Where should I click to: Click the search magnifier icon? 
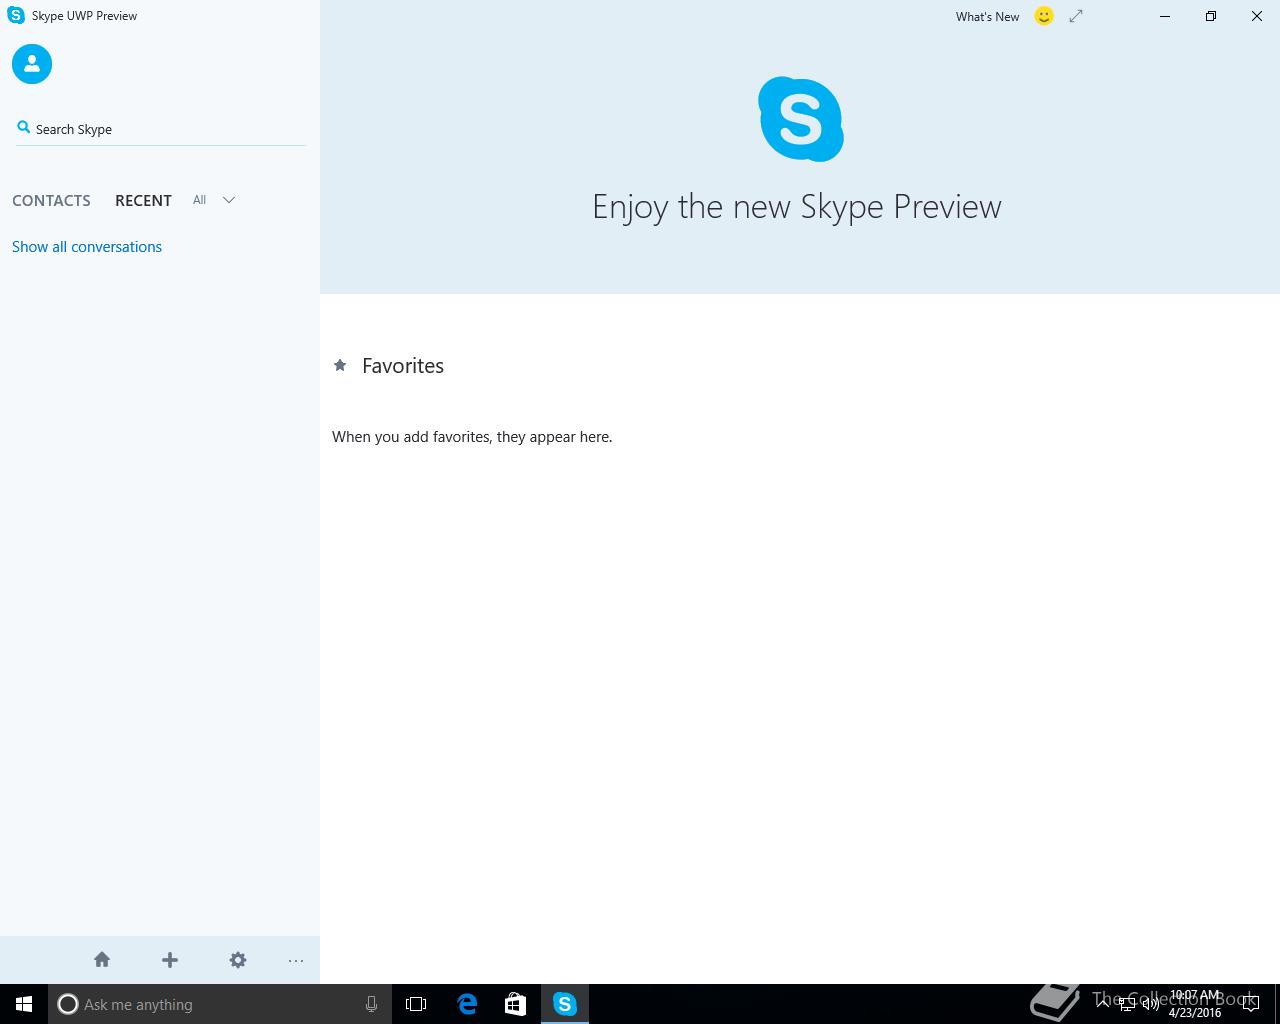23,127
